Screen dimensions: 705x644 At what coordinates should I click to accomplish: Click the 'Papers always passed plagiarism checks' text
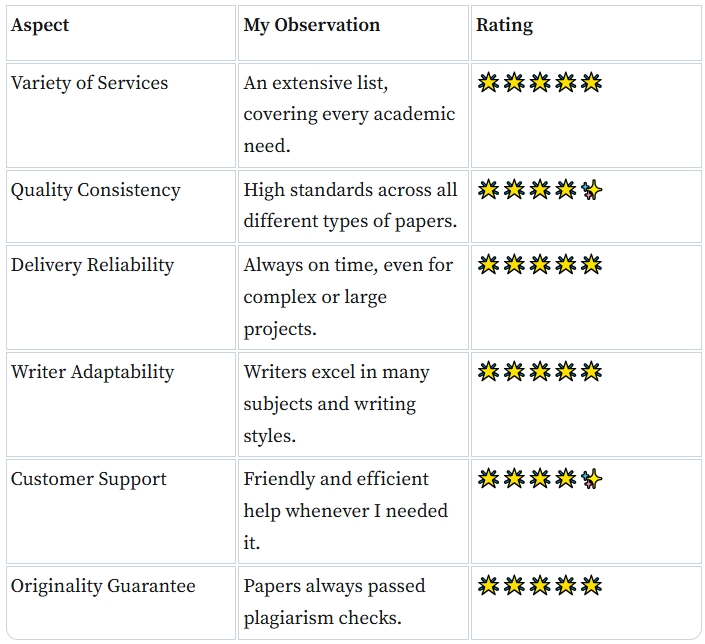point(335,602)
